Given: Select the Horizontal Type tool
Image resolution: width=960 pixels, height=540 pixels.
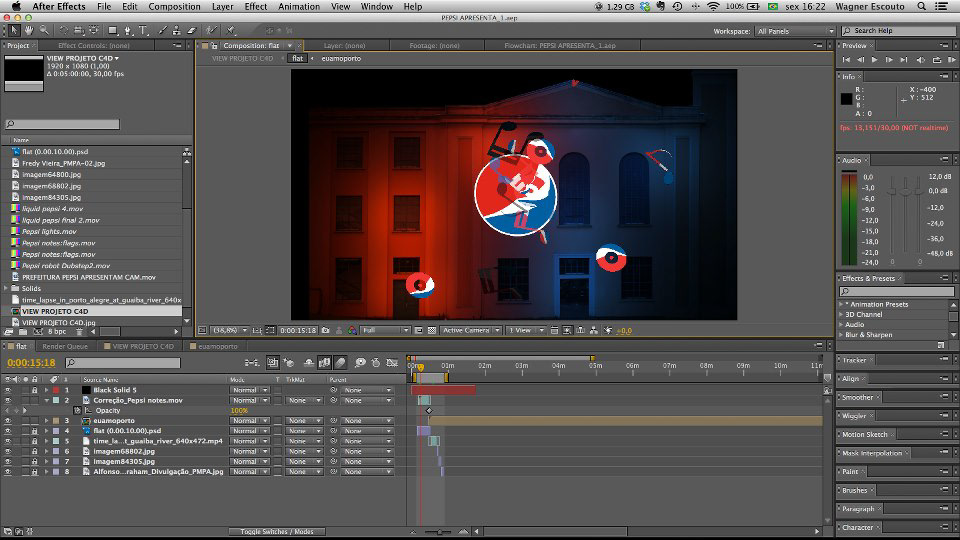Looking at the screenshot, I should click(143, 30).
